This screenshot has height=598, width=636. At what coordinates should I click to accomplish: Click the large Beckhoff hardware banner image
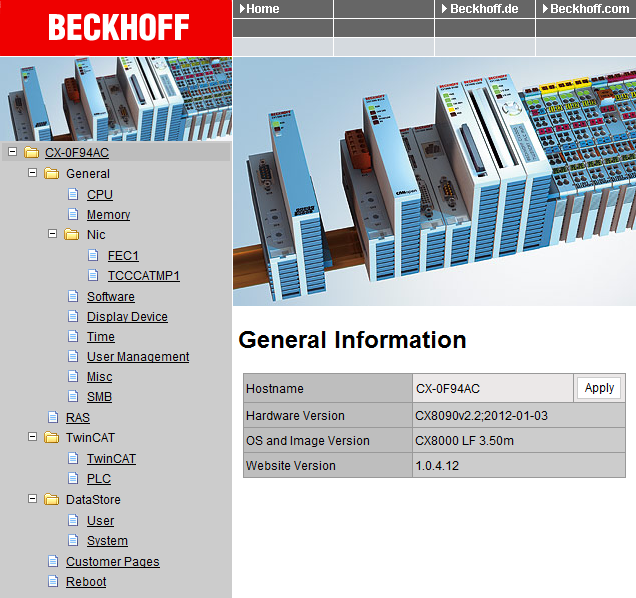434,181
